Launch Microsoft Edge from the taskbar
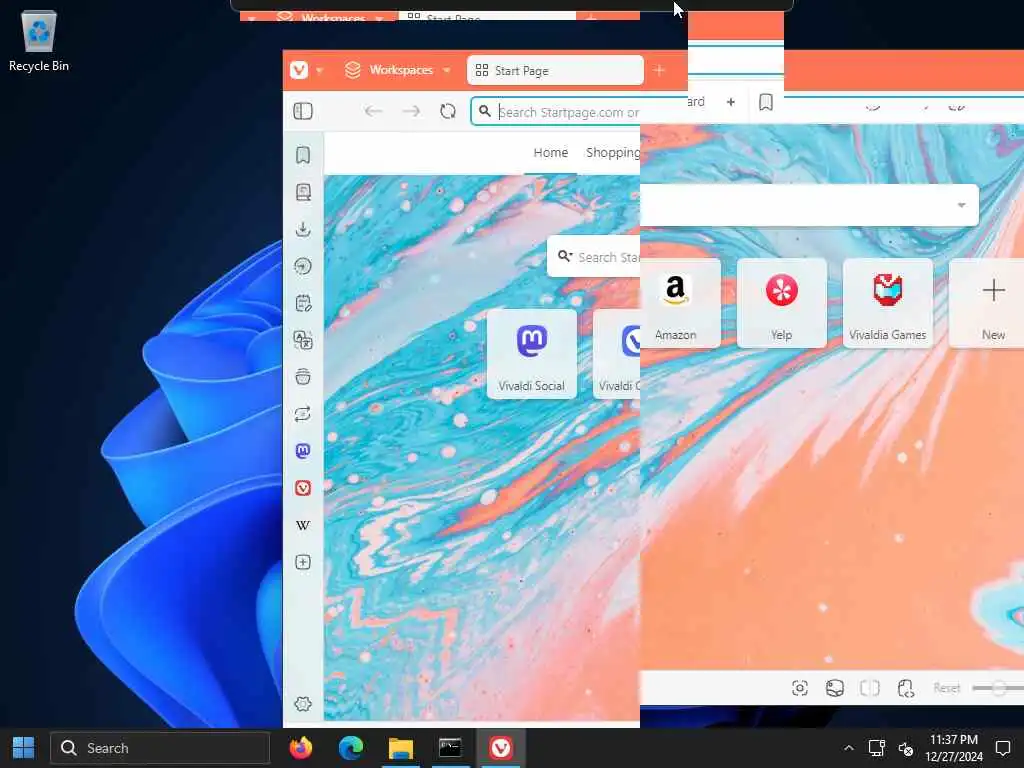 point(351,748)
